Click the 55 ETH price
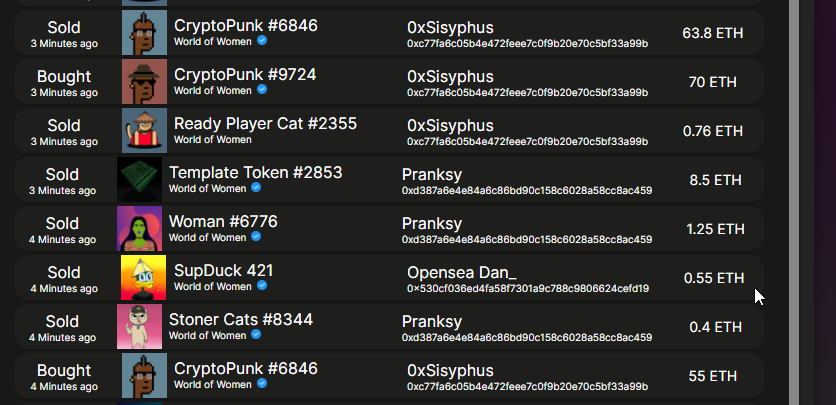 pyautogui.click(x=713, y=376)
